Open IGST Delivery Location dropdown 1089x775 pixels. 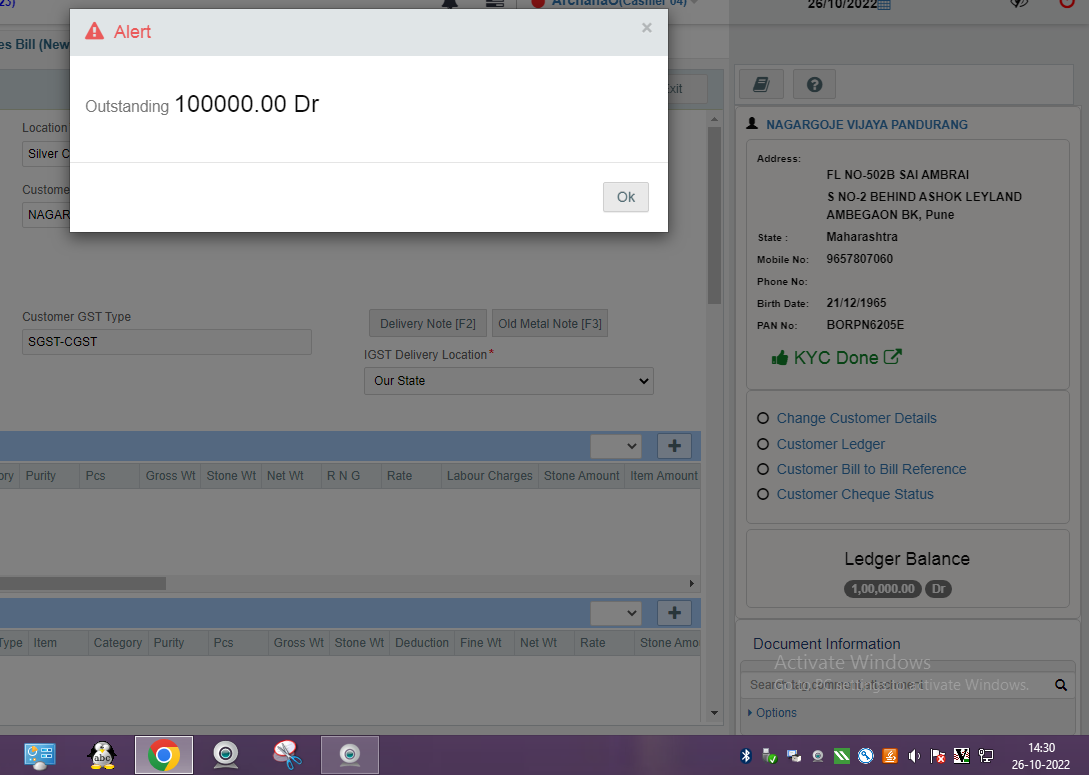pyautogui.click(x=508, y=381)
